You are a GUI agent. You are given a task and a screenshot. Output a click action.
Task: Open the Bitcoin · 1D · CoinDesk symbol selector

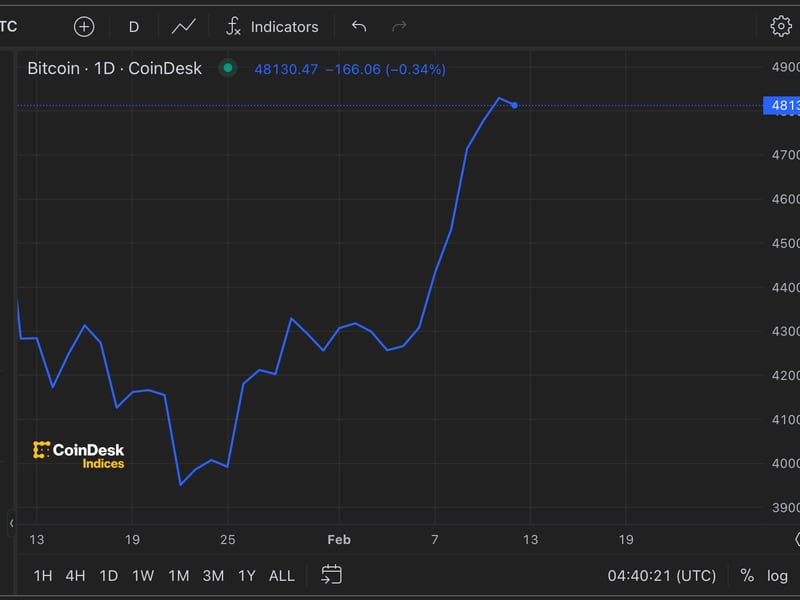click(x=113, y=68)
